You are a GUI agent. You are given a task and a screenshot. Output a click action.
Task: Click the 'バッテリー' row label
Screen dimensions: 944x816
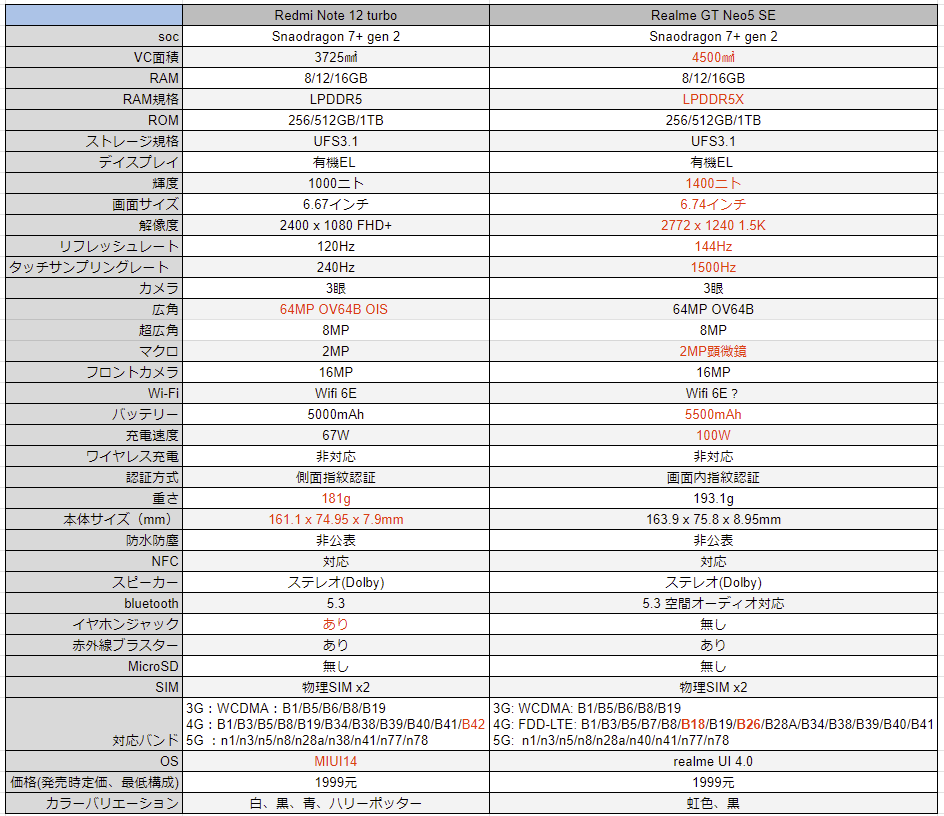[94, 414]
